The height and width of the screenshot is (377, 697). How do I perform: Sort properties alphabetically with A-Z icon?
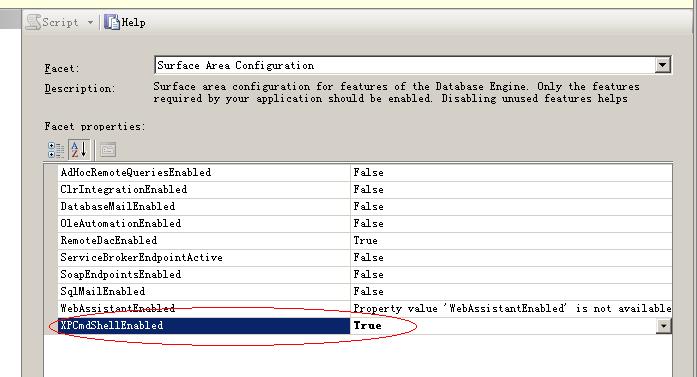click(79, 150)
